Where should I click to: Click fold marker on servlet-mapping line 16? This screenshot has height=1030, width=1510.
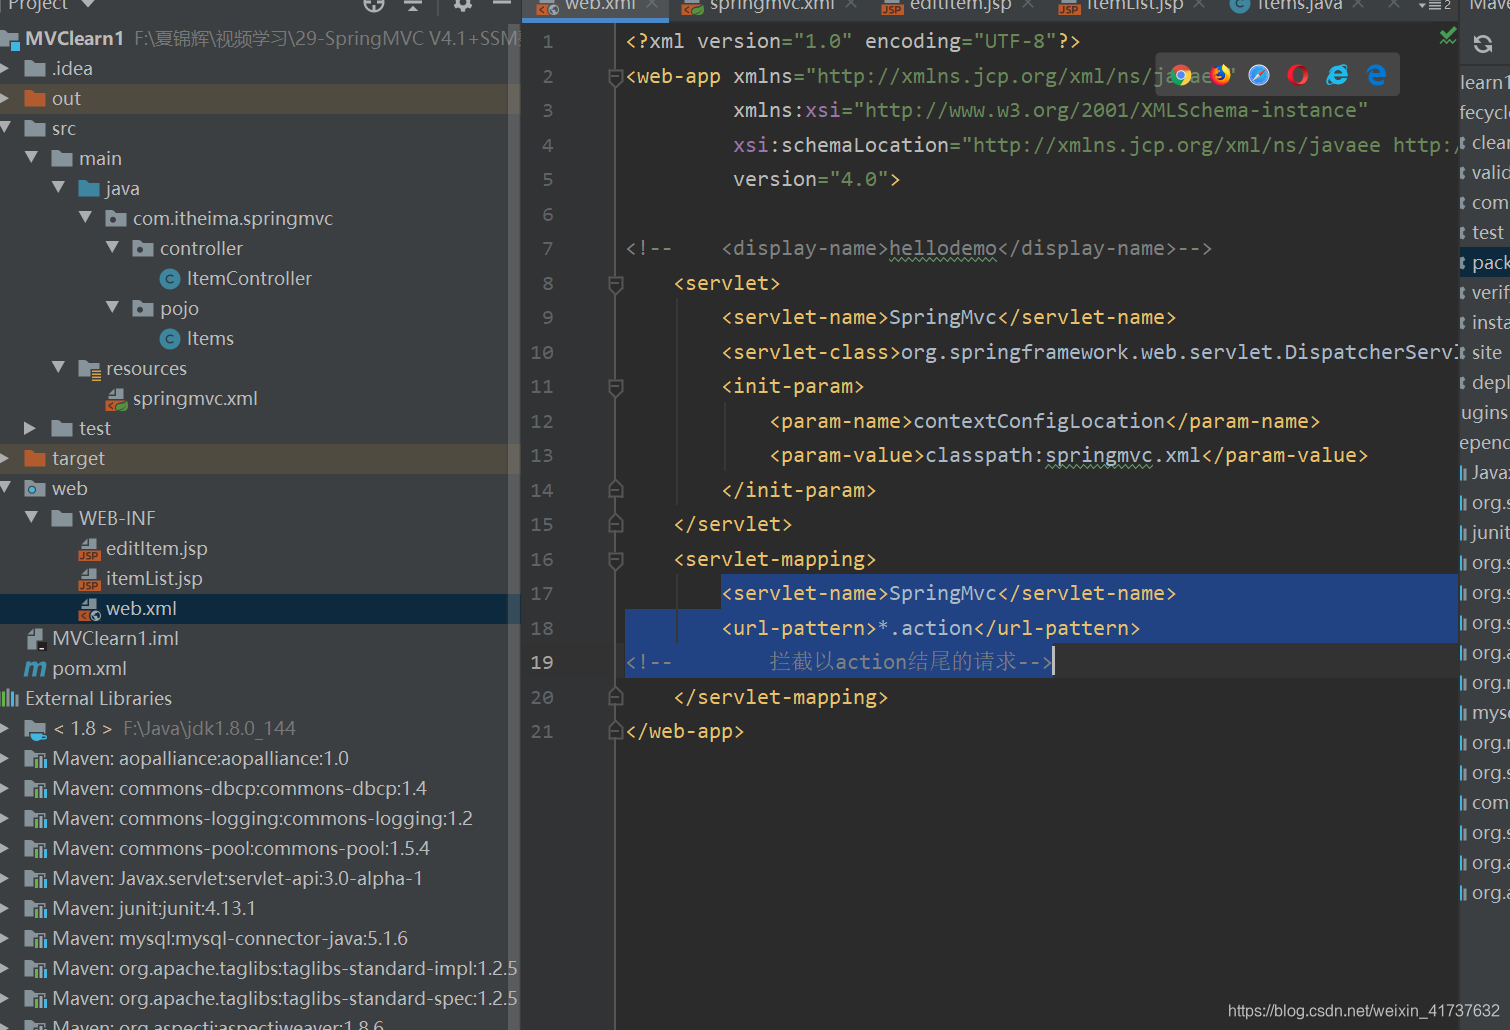click(616, 560)
